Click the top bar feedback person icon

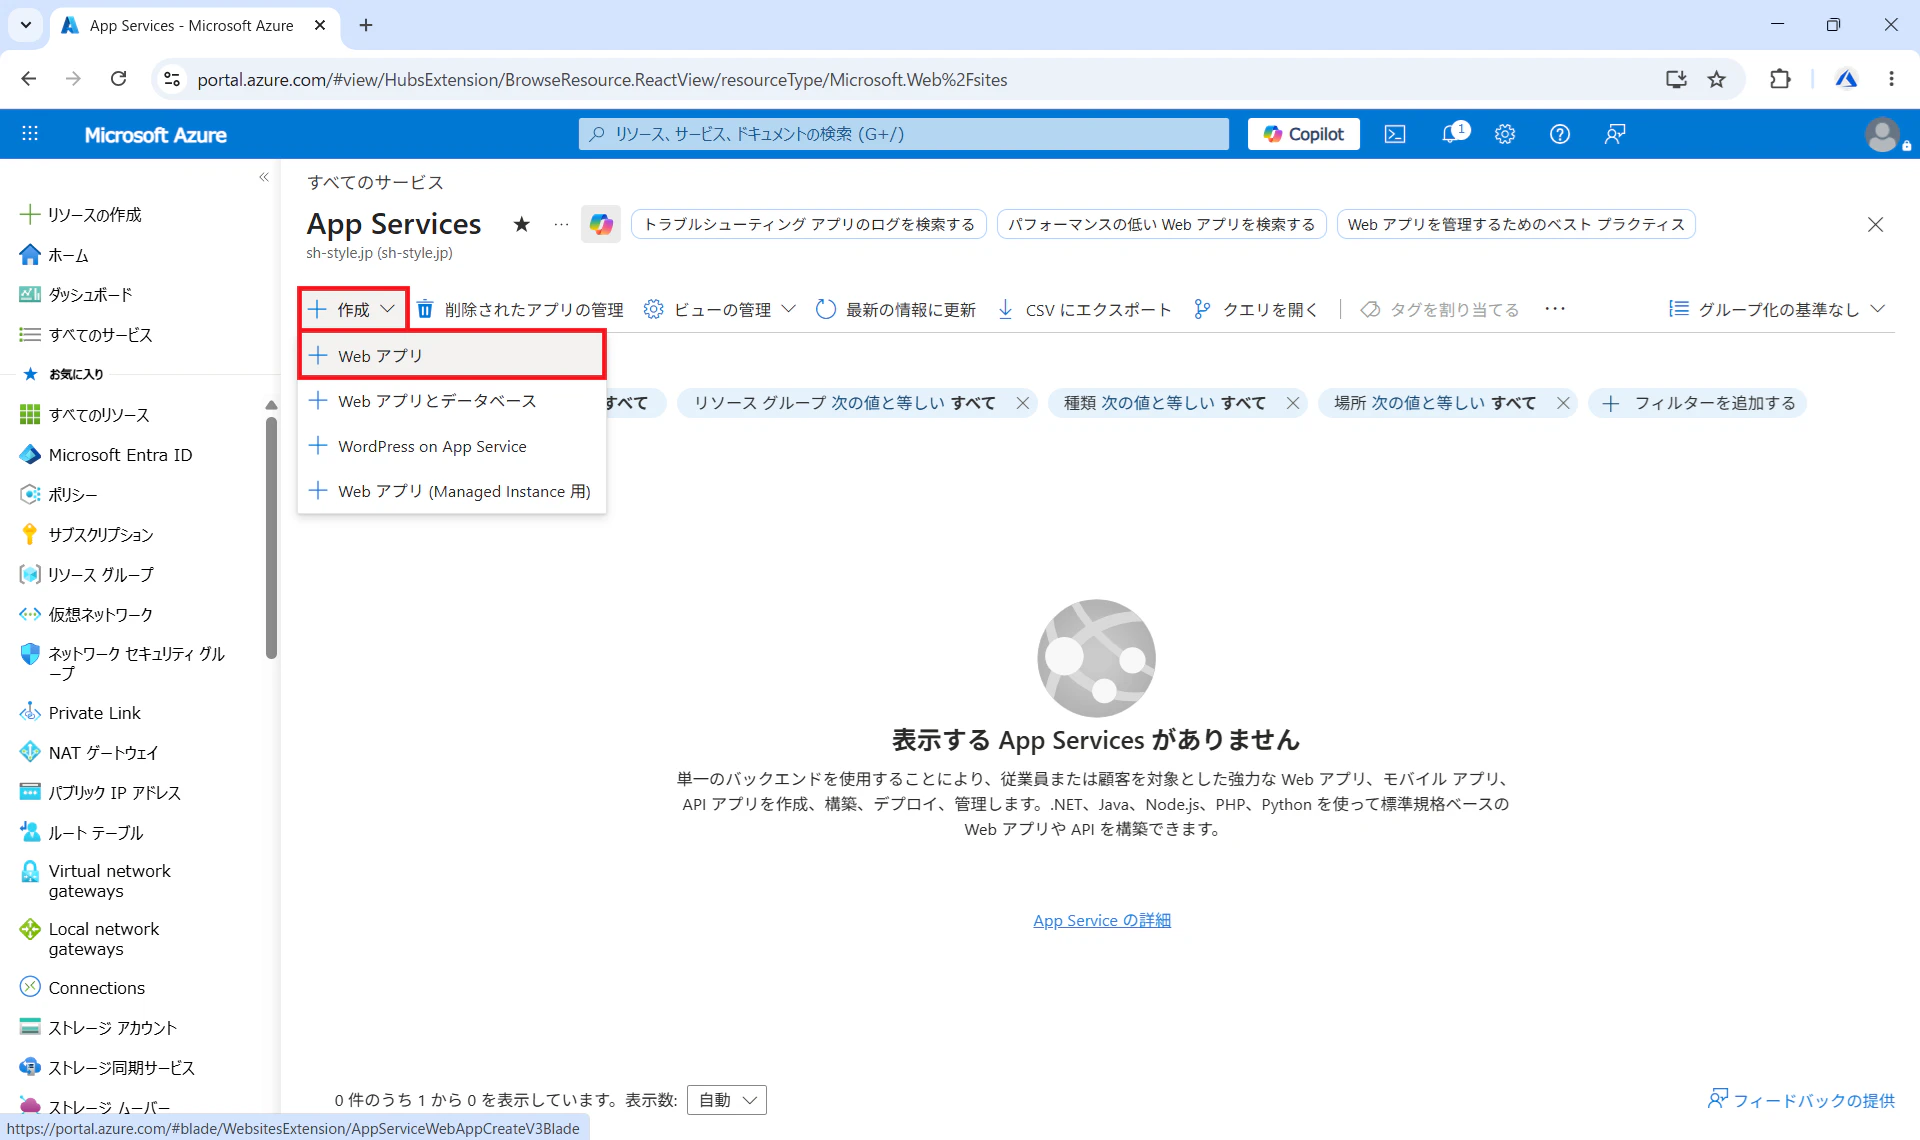(x=1615, y=134)
